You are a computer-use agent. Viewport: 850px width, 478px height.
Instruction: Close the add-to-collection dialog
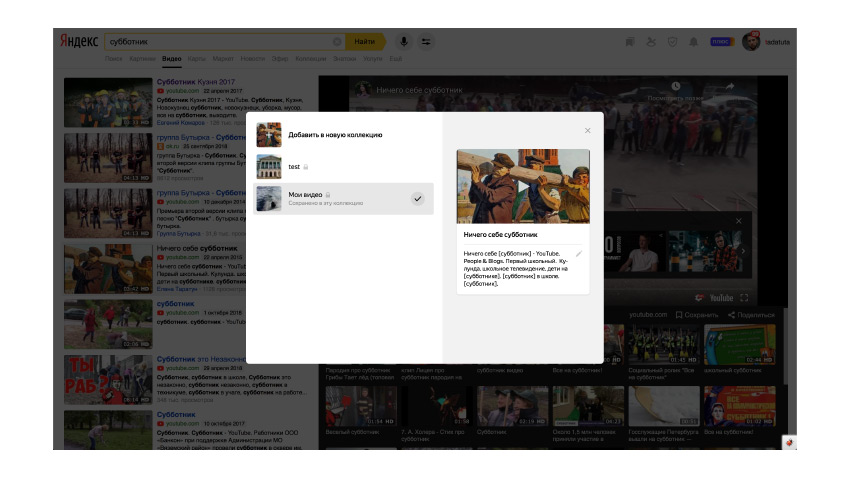[588, 131]
